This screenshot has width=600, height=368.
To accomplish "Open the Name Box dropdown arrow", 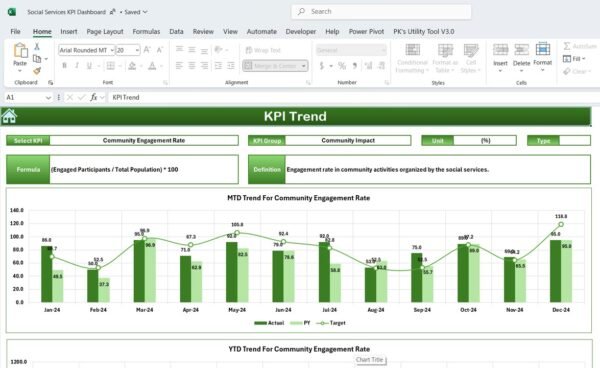I will coord(48,98).
